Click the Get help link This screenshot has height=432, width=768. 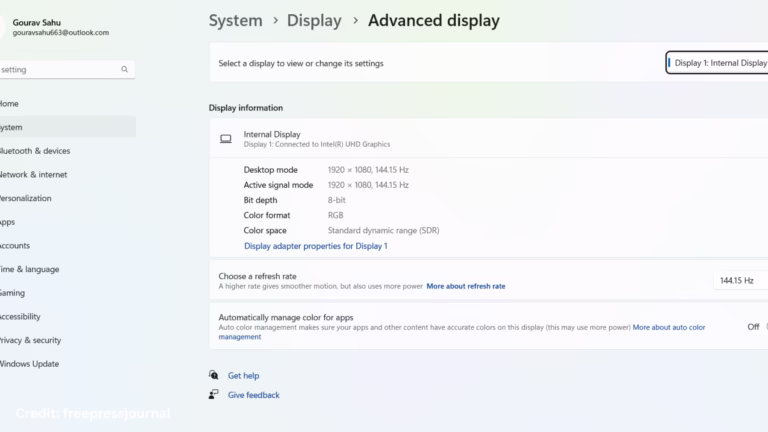coord(243,376)
